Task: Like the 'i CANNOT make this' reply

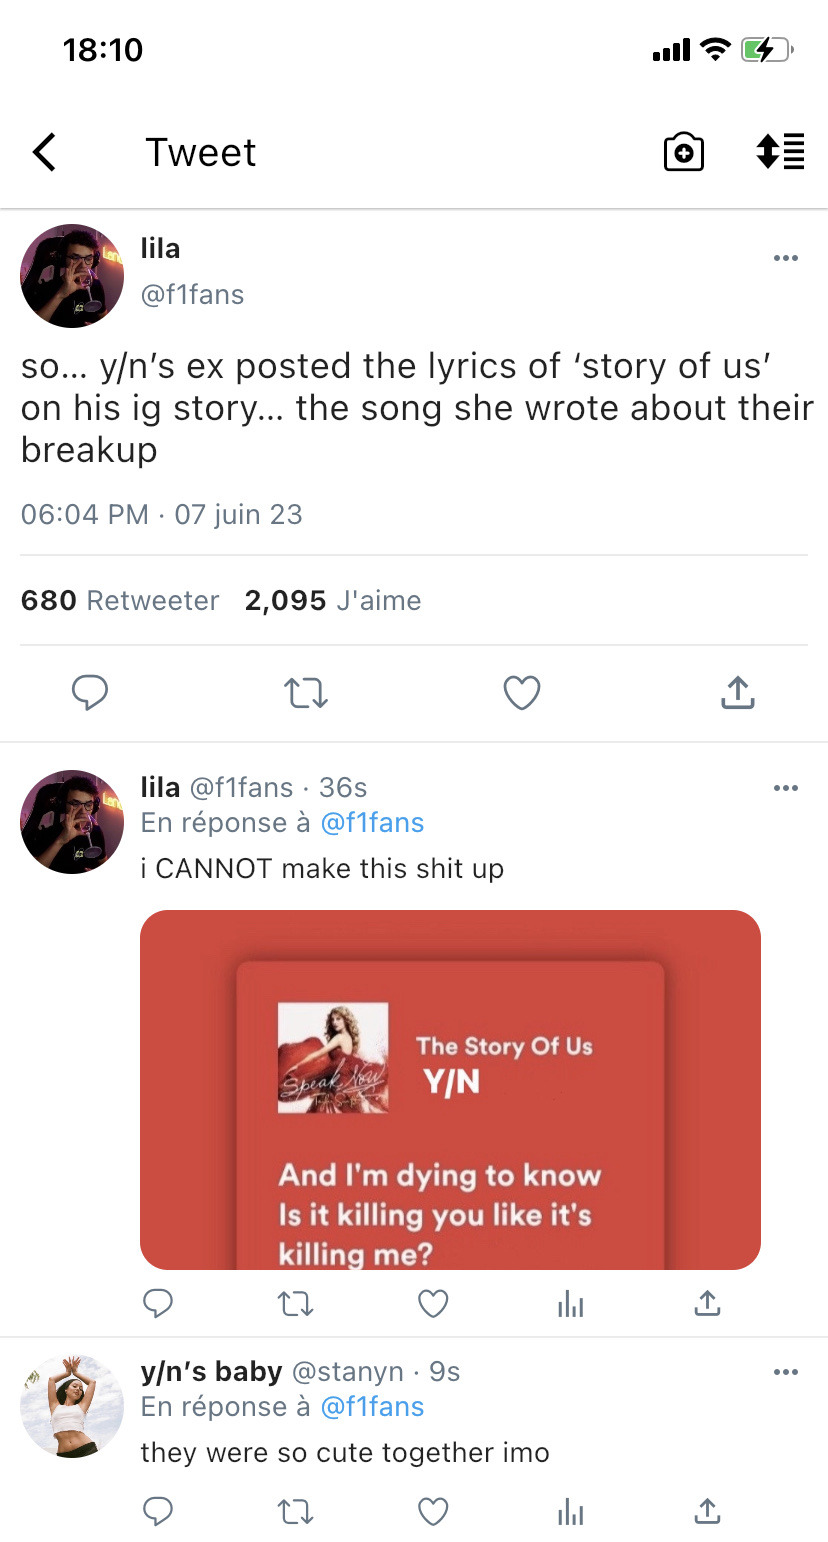Action: pos(432,1304)
